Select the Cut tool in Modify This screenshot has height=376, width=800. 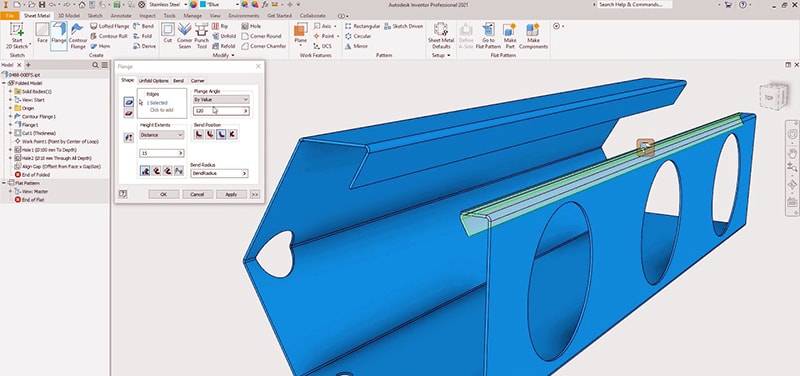coord(167,33)
